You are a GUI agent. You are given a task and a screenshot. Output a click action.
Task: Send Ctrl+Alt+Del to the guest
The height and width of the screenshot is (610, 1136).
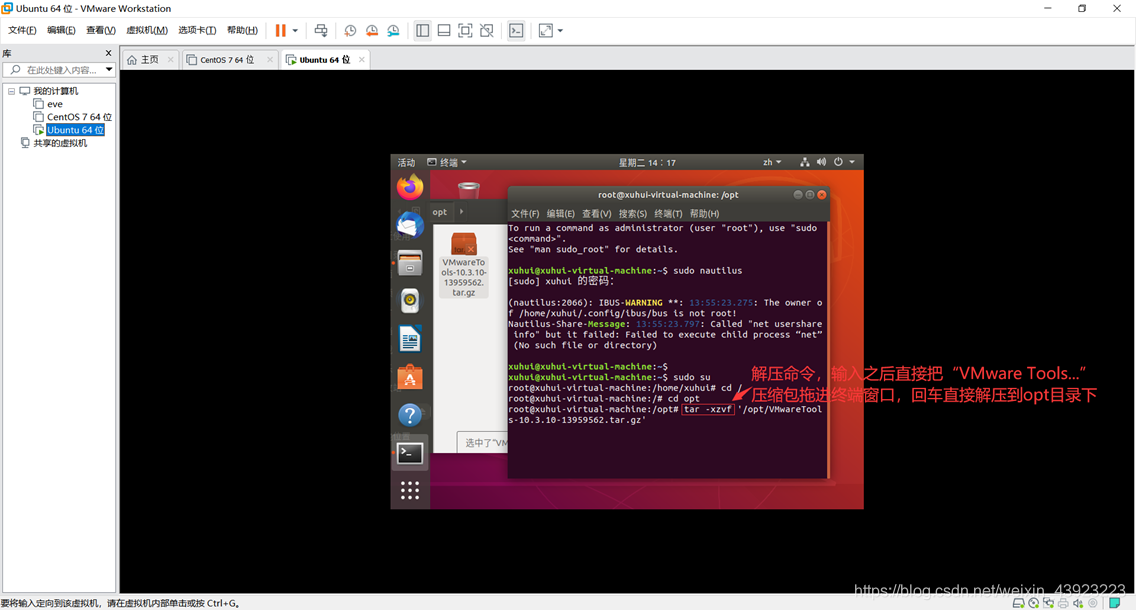pos(321,30)
